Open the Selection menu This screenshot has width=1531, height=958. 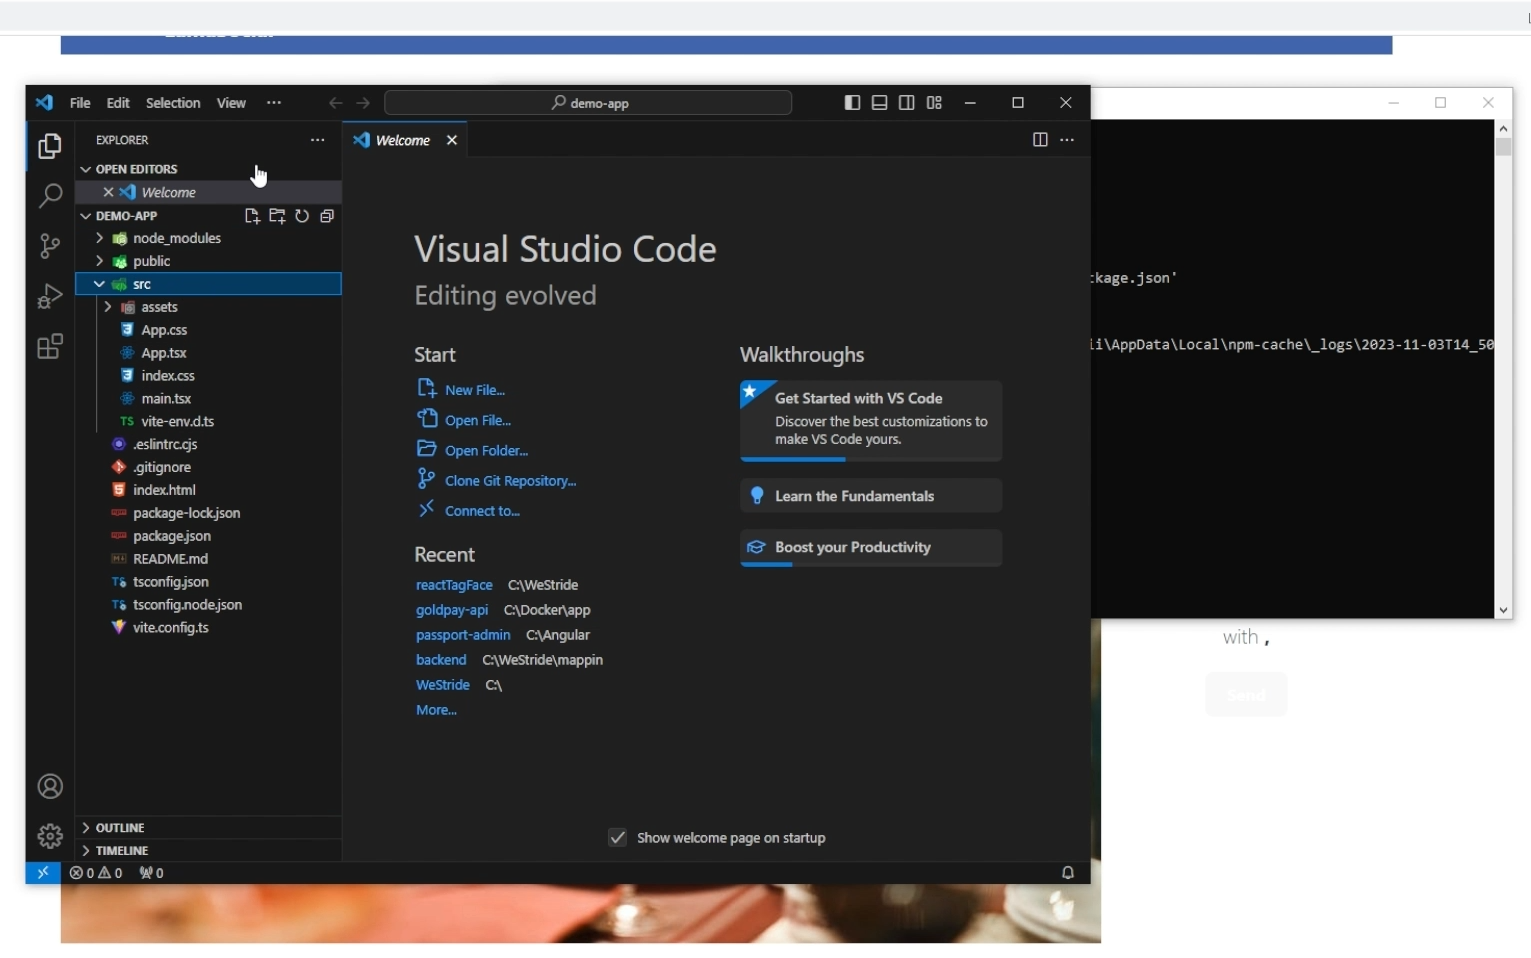pyautogui.click(x=173, y=103)
